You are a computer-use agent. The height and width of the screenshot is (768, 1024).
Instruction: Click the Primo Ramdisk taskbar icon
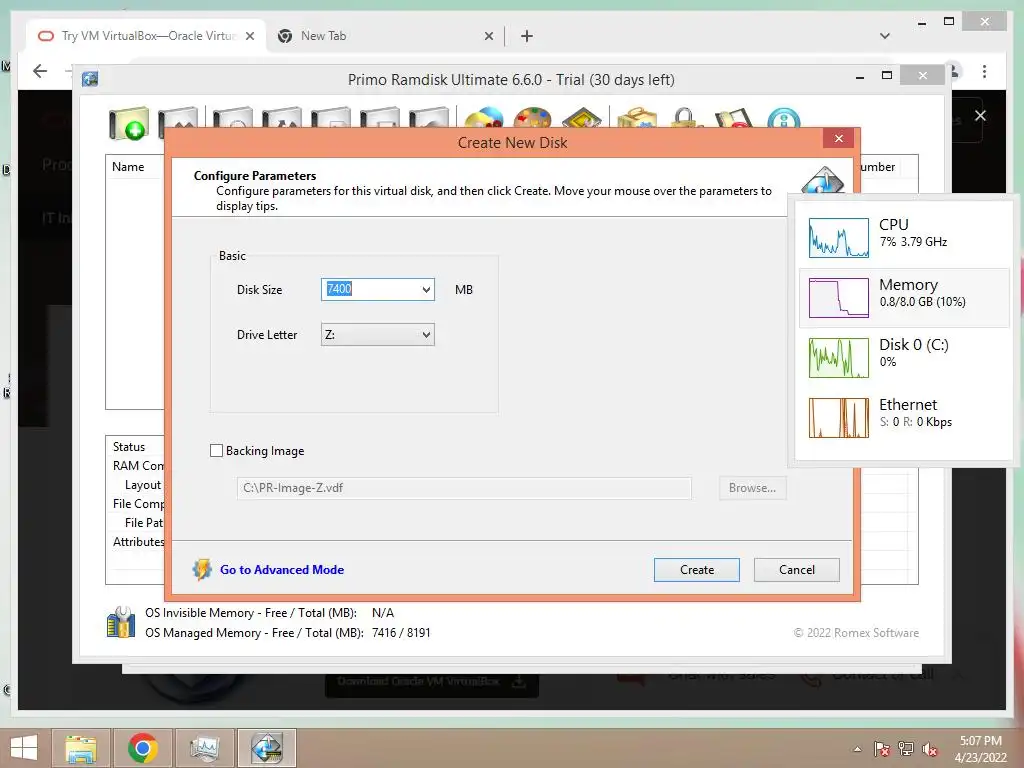[266, 748]
